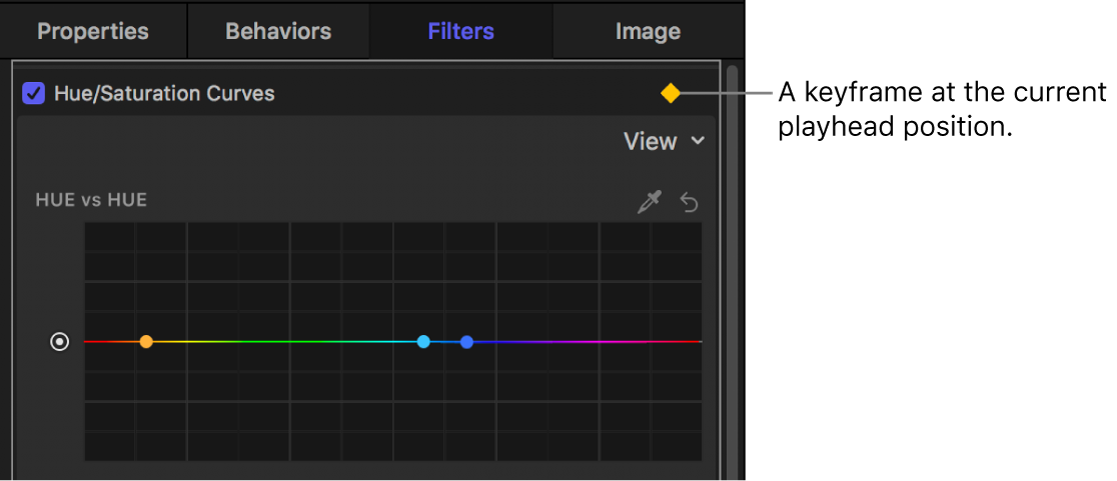Go to the Image tab
This screenshot has width=1117, height=481.
click(648, 31)
